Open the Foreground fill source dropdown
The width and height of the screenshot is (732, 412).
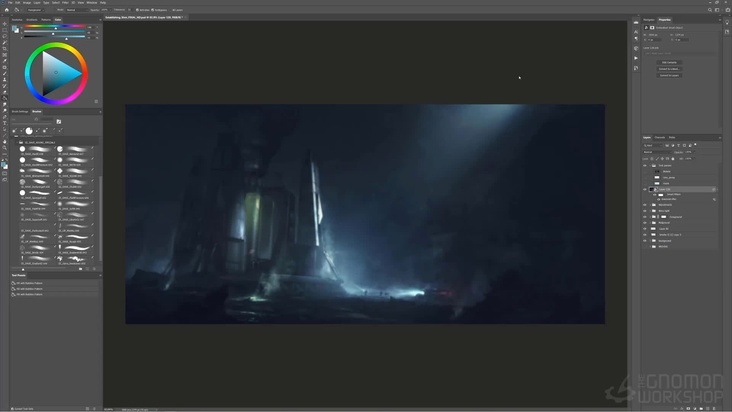(x=35, y=10)
